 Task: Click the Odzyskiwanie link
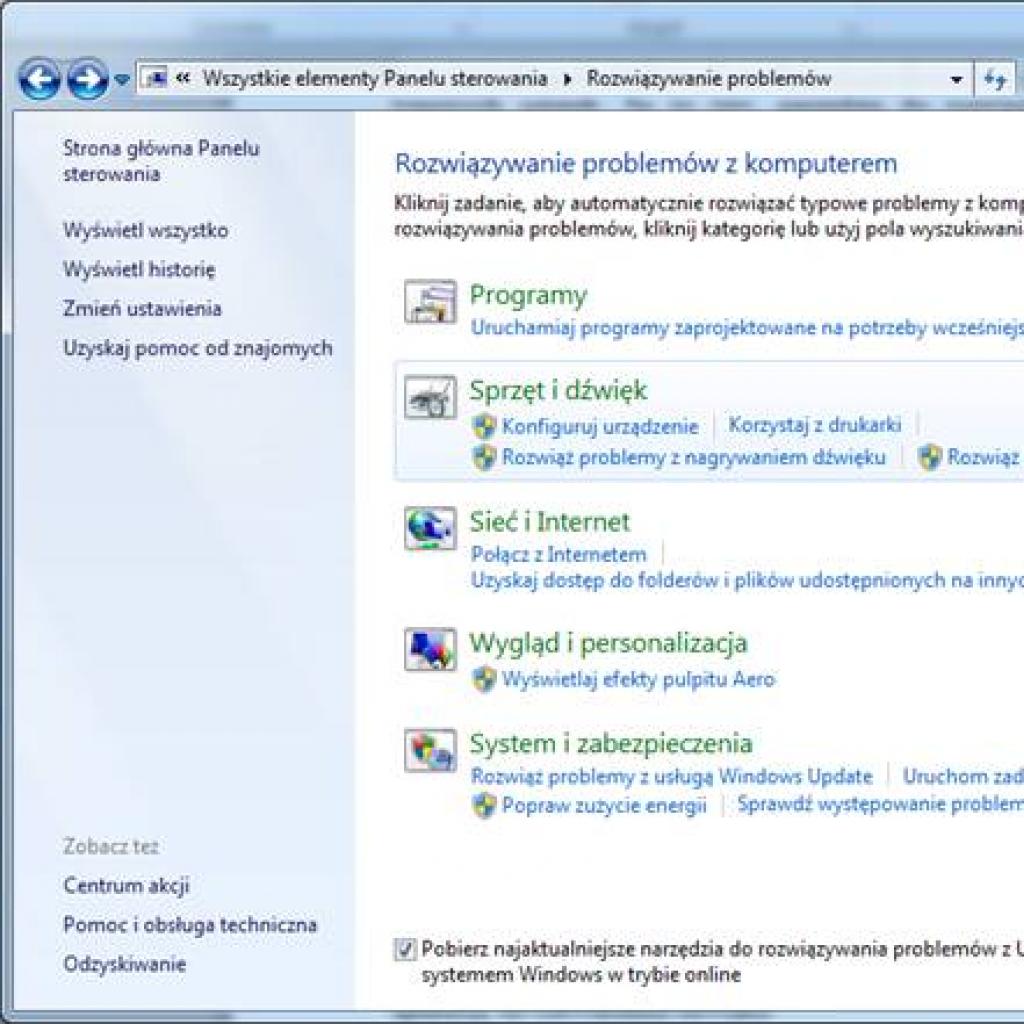(x=125, y=964)
